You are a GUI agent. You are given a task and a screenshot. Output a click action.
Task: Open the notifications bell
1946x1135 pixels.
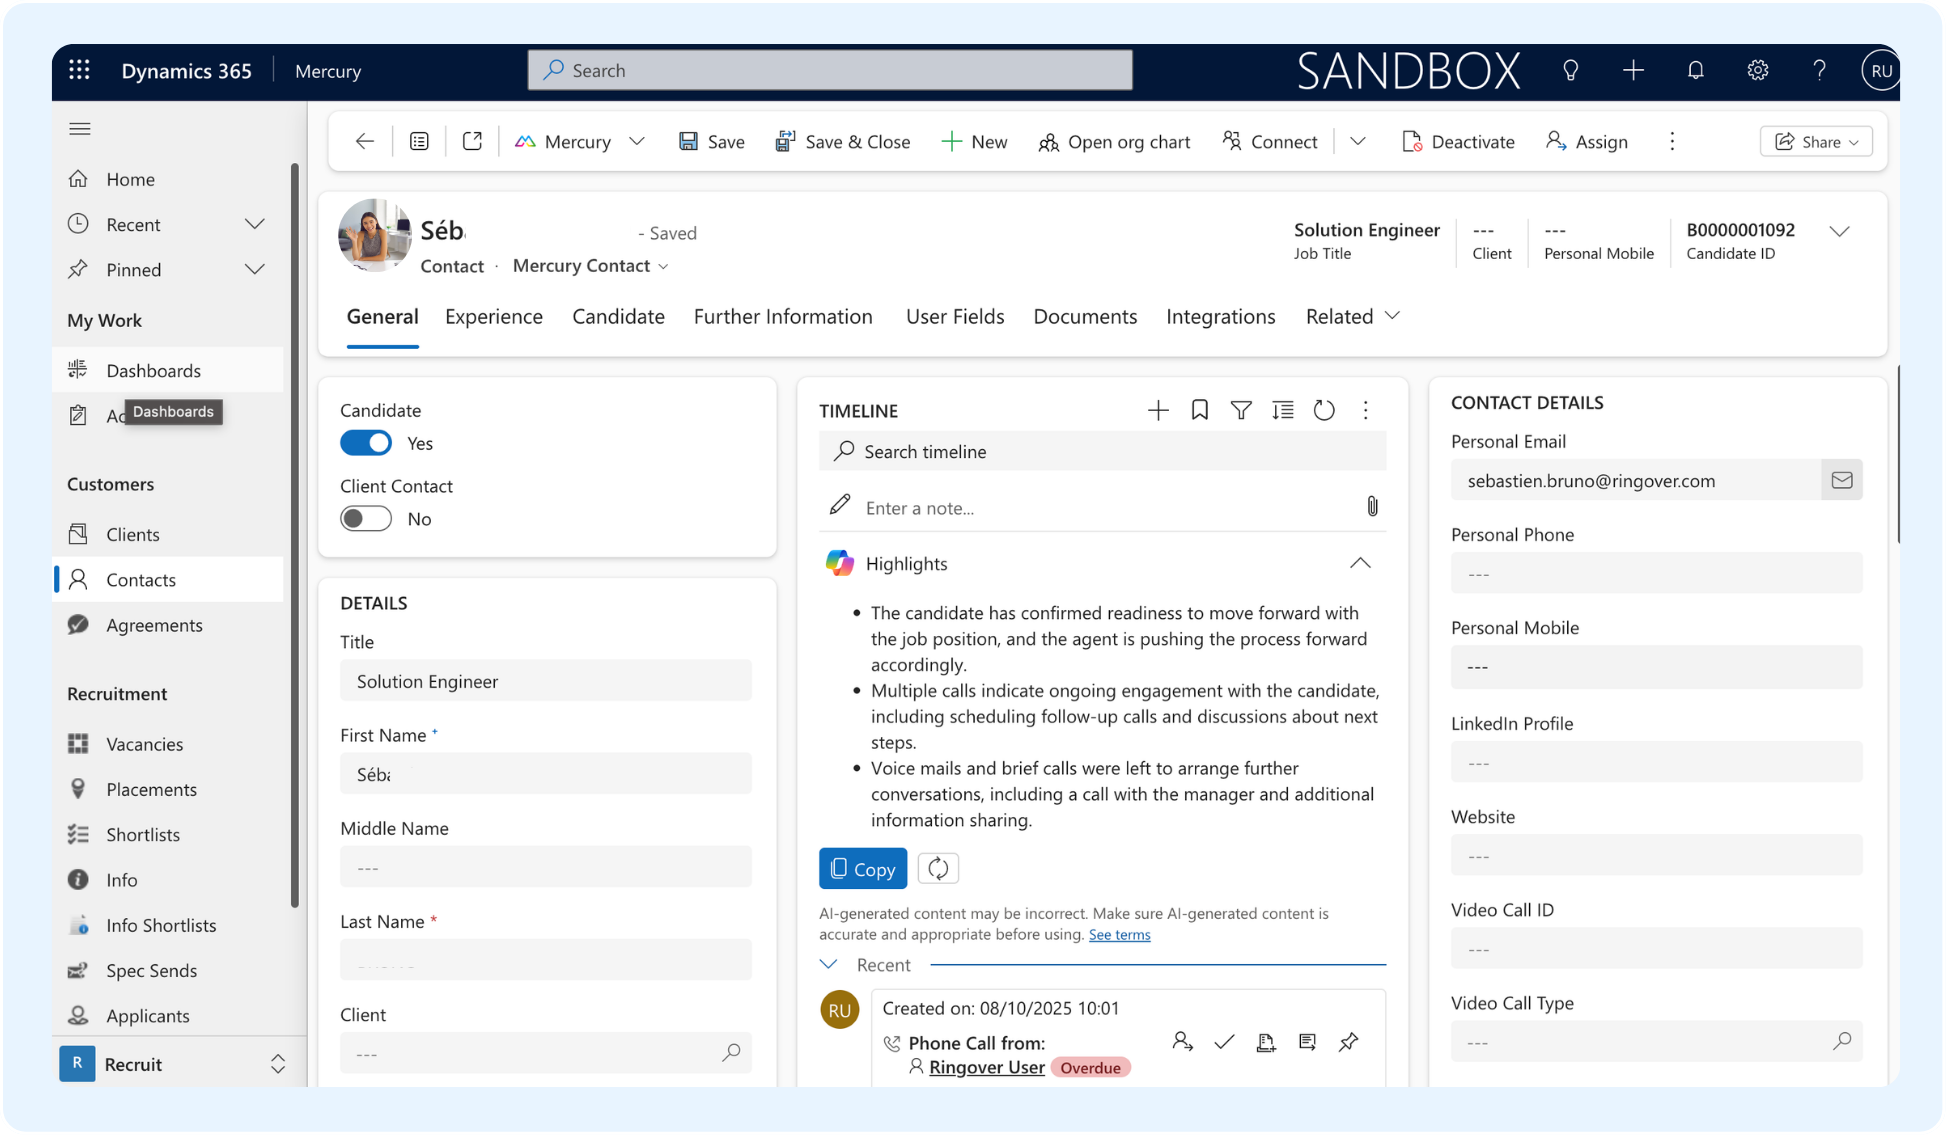click(1696, 70)
